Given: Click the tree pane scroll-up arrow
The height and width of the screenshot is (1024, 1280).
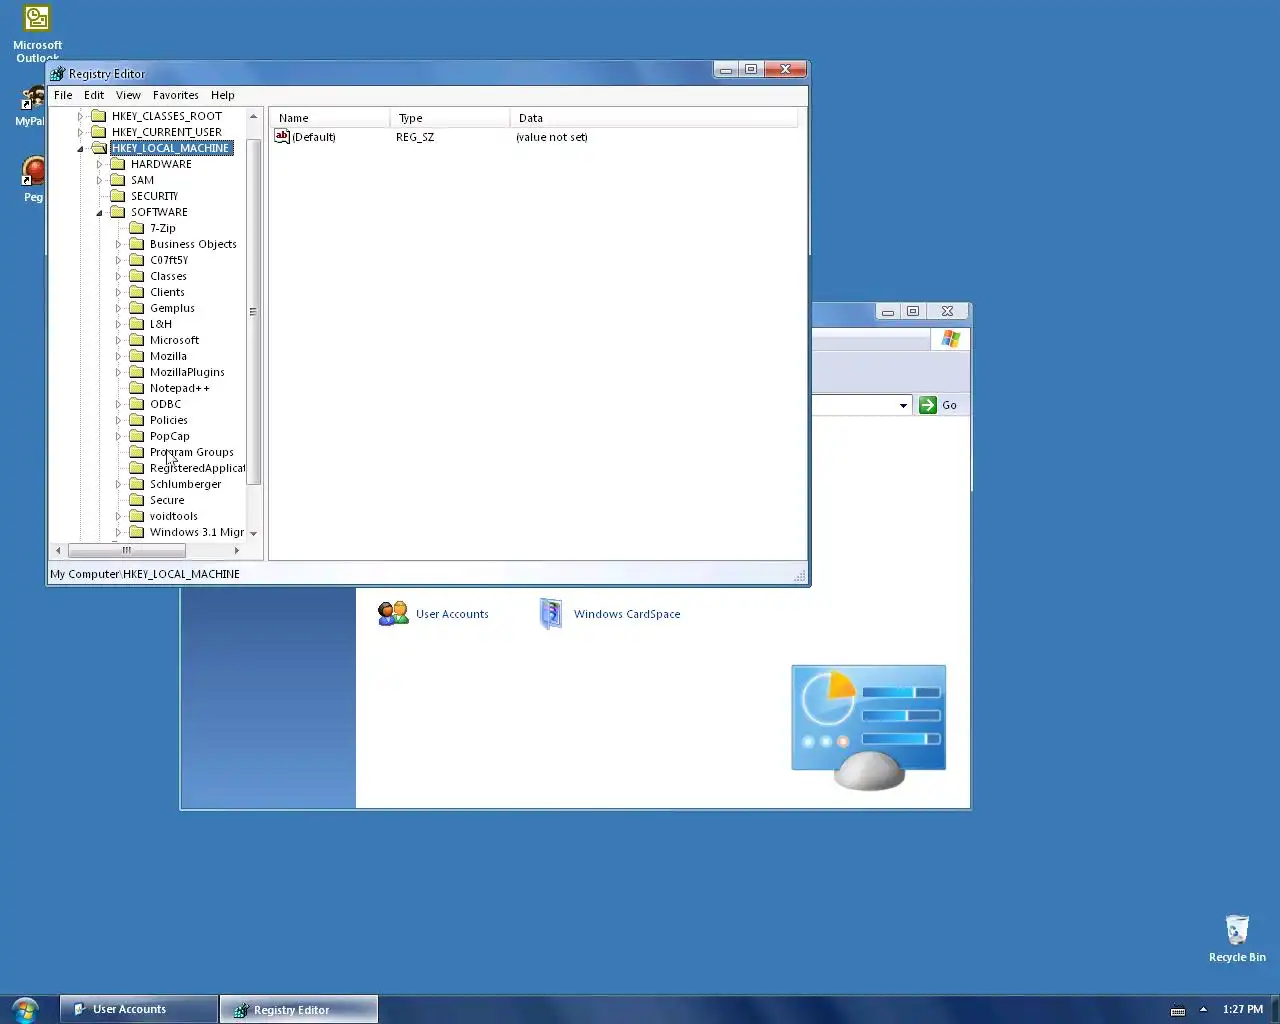Looking at the screenshot, I should click(x=253, y=116).
